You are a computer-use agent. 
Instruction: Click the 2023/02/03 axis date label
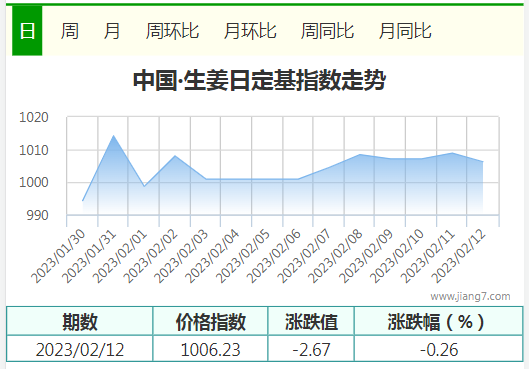click(181, 256)
